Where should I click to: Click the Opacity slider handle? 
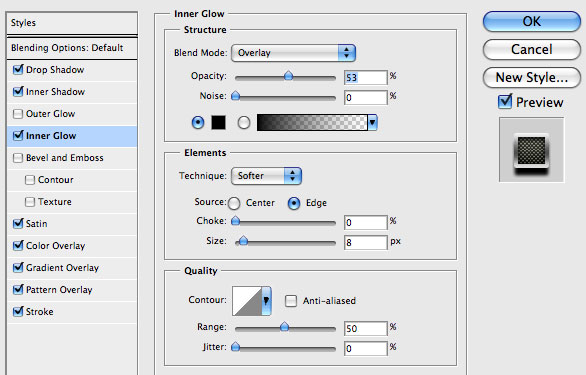288,76
